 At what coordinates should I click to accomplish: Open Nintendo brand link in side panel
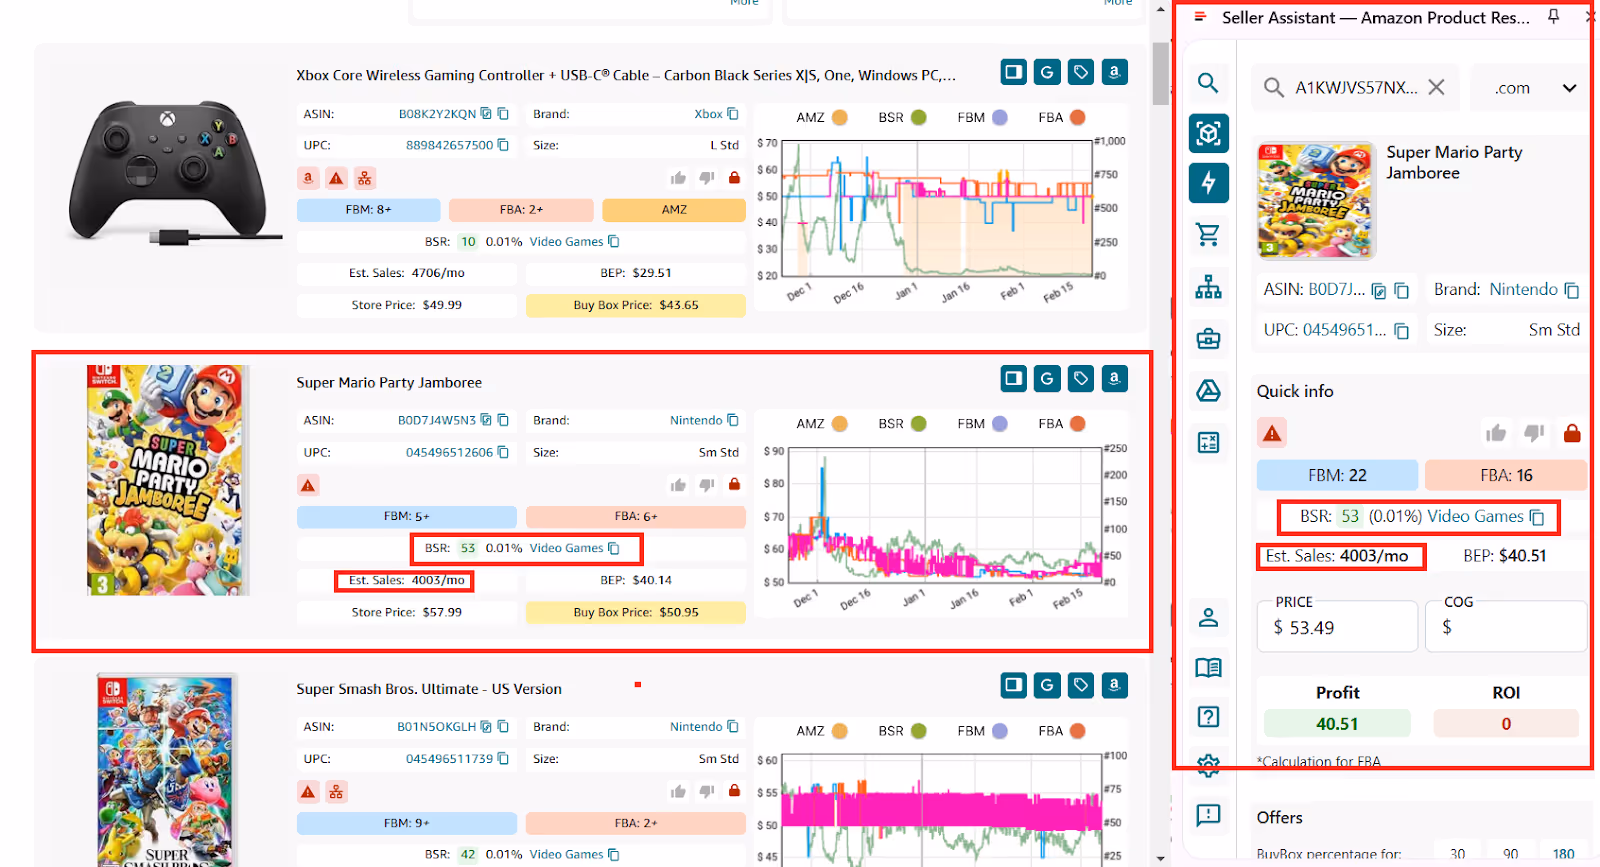coord(1523,289)
